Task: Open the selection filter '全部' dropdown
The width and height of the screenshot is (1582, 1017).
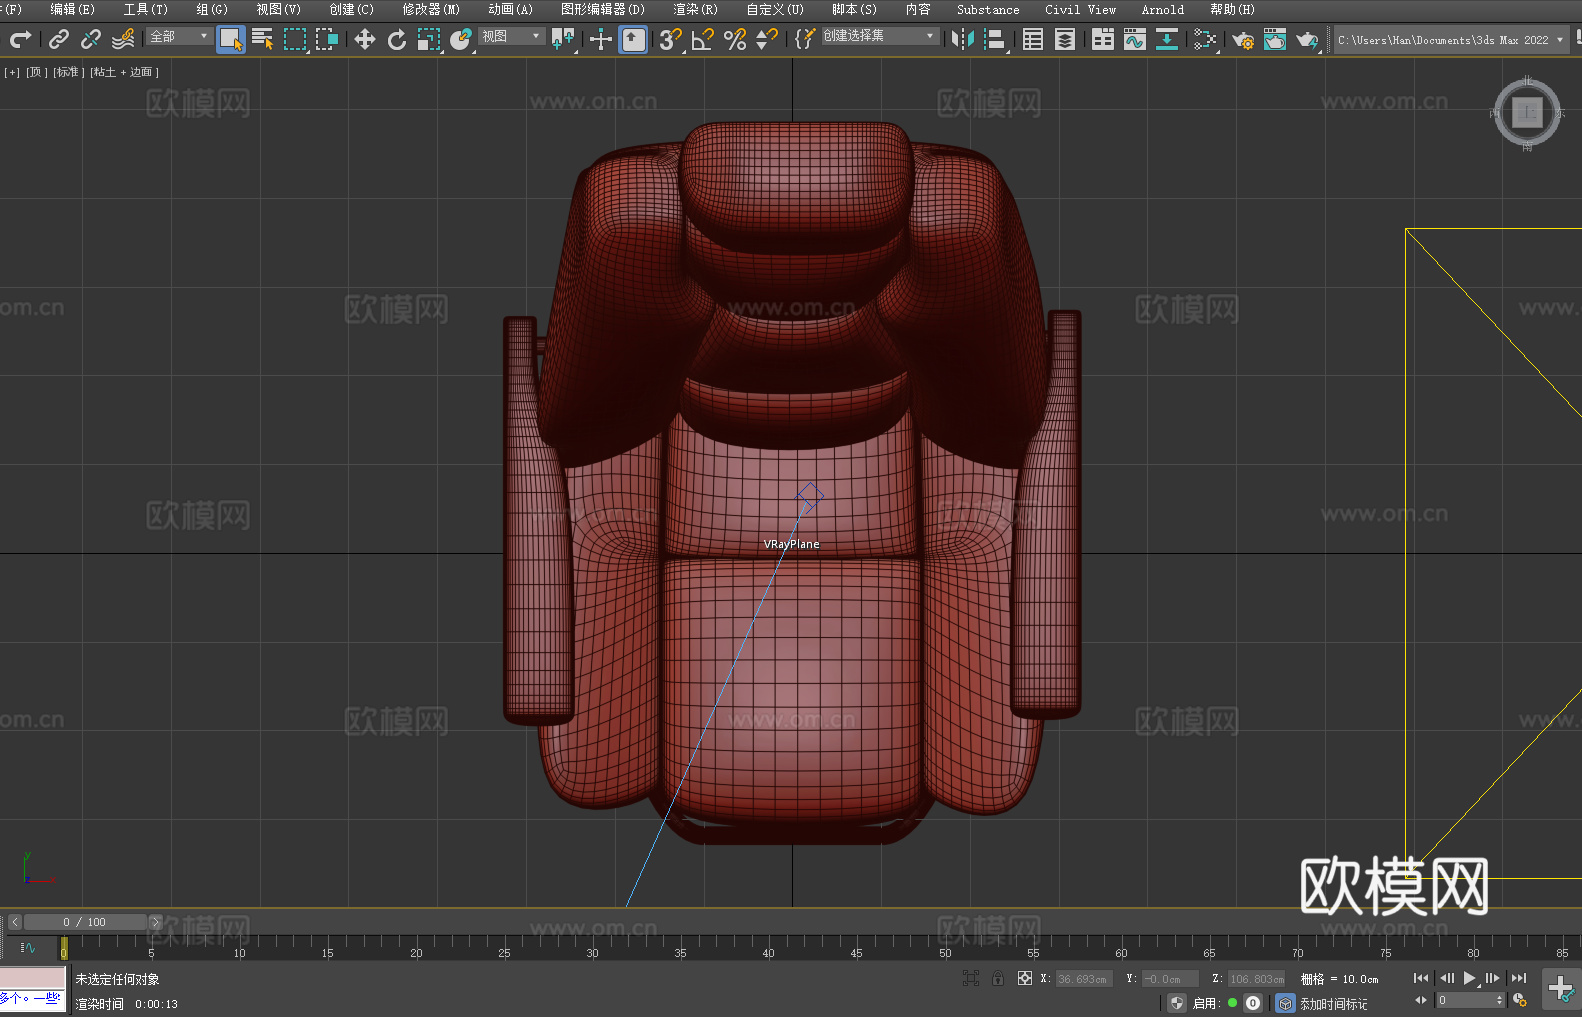Action: click(179, 36)
